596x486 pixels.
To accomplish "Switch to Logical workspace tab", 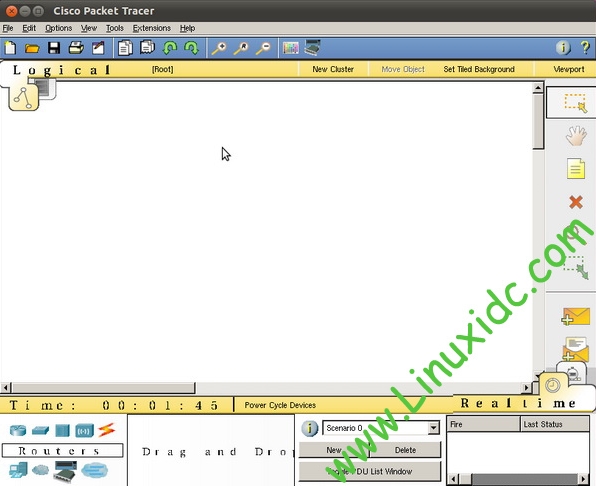I will (24, 97).
